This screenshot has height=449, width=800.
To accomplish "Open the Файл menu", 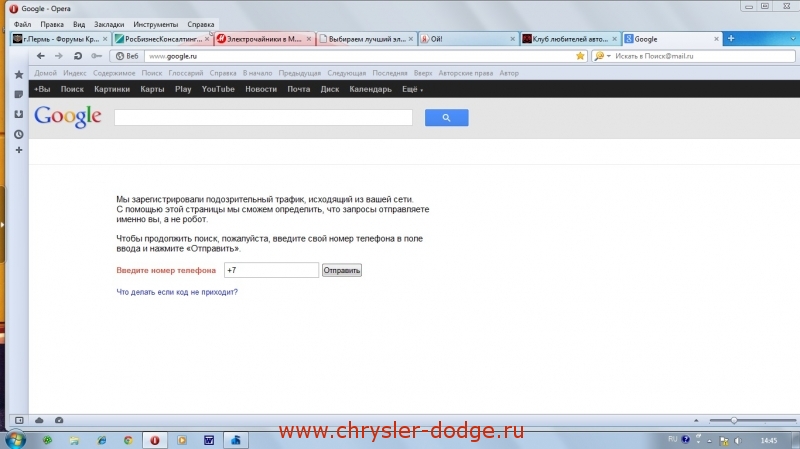I will tap(22, 24).
